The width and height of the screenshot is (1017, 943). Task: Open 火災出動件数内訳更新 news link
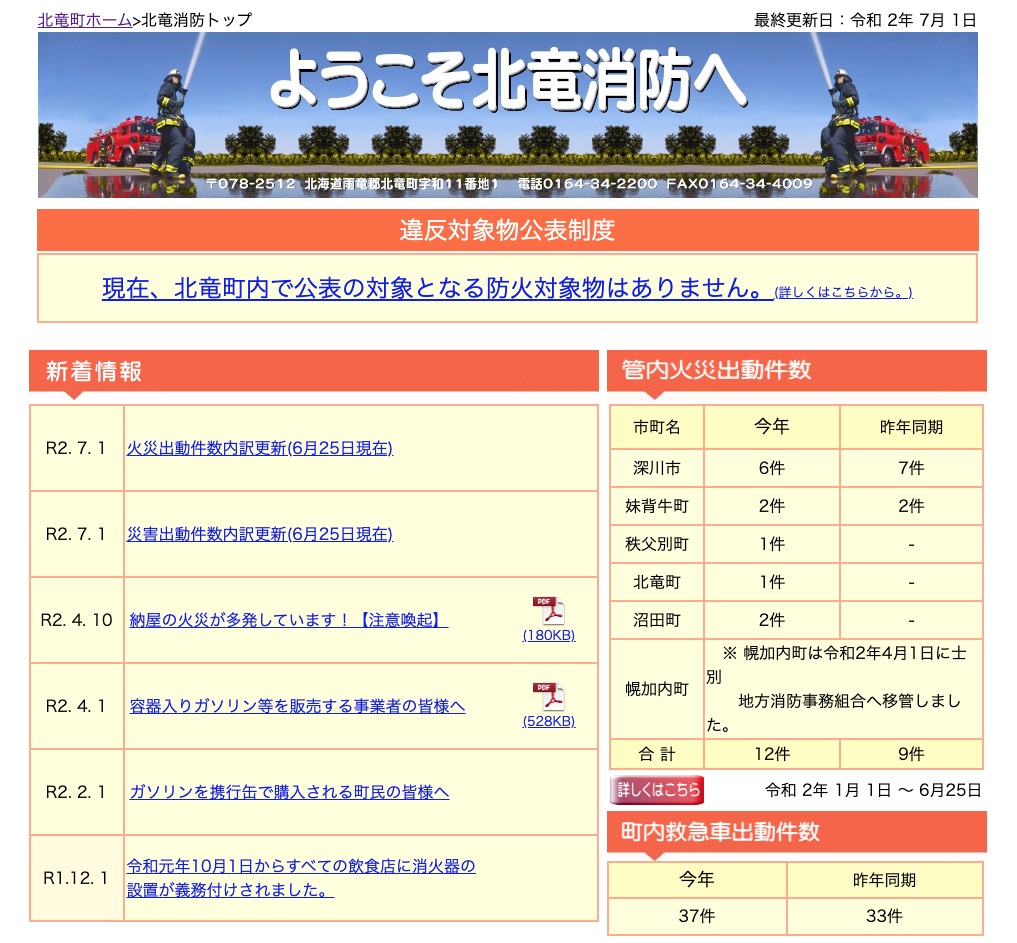(x=259, y=448)
